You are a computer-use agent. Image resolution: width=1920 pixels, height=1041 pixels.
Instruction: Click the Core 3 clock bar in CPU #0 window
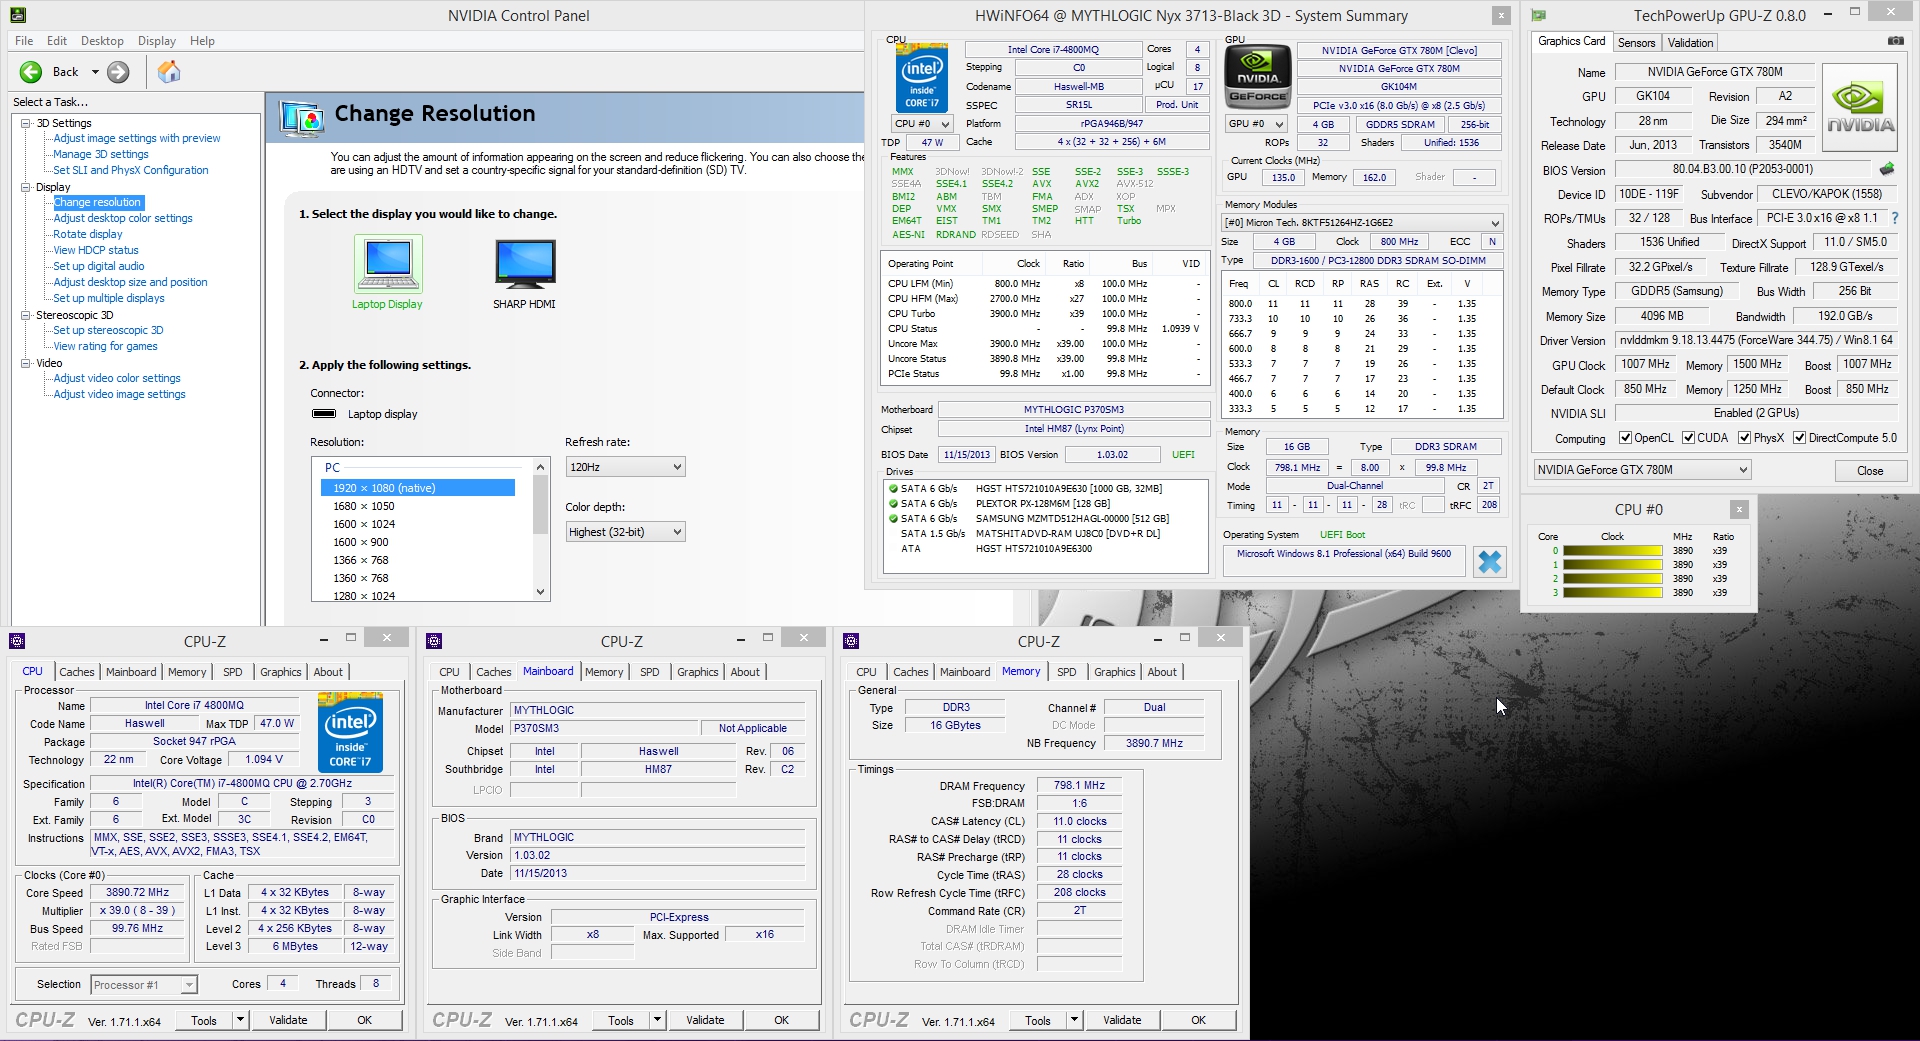coord(1612,593)
